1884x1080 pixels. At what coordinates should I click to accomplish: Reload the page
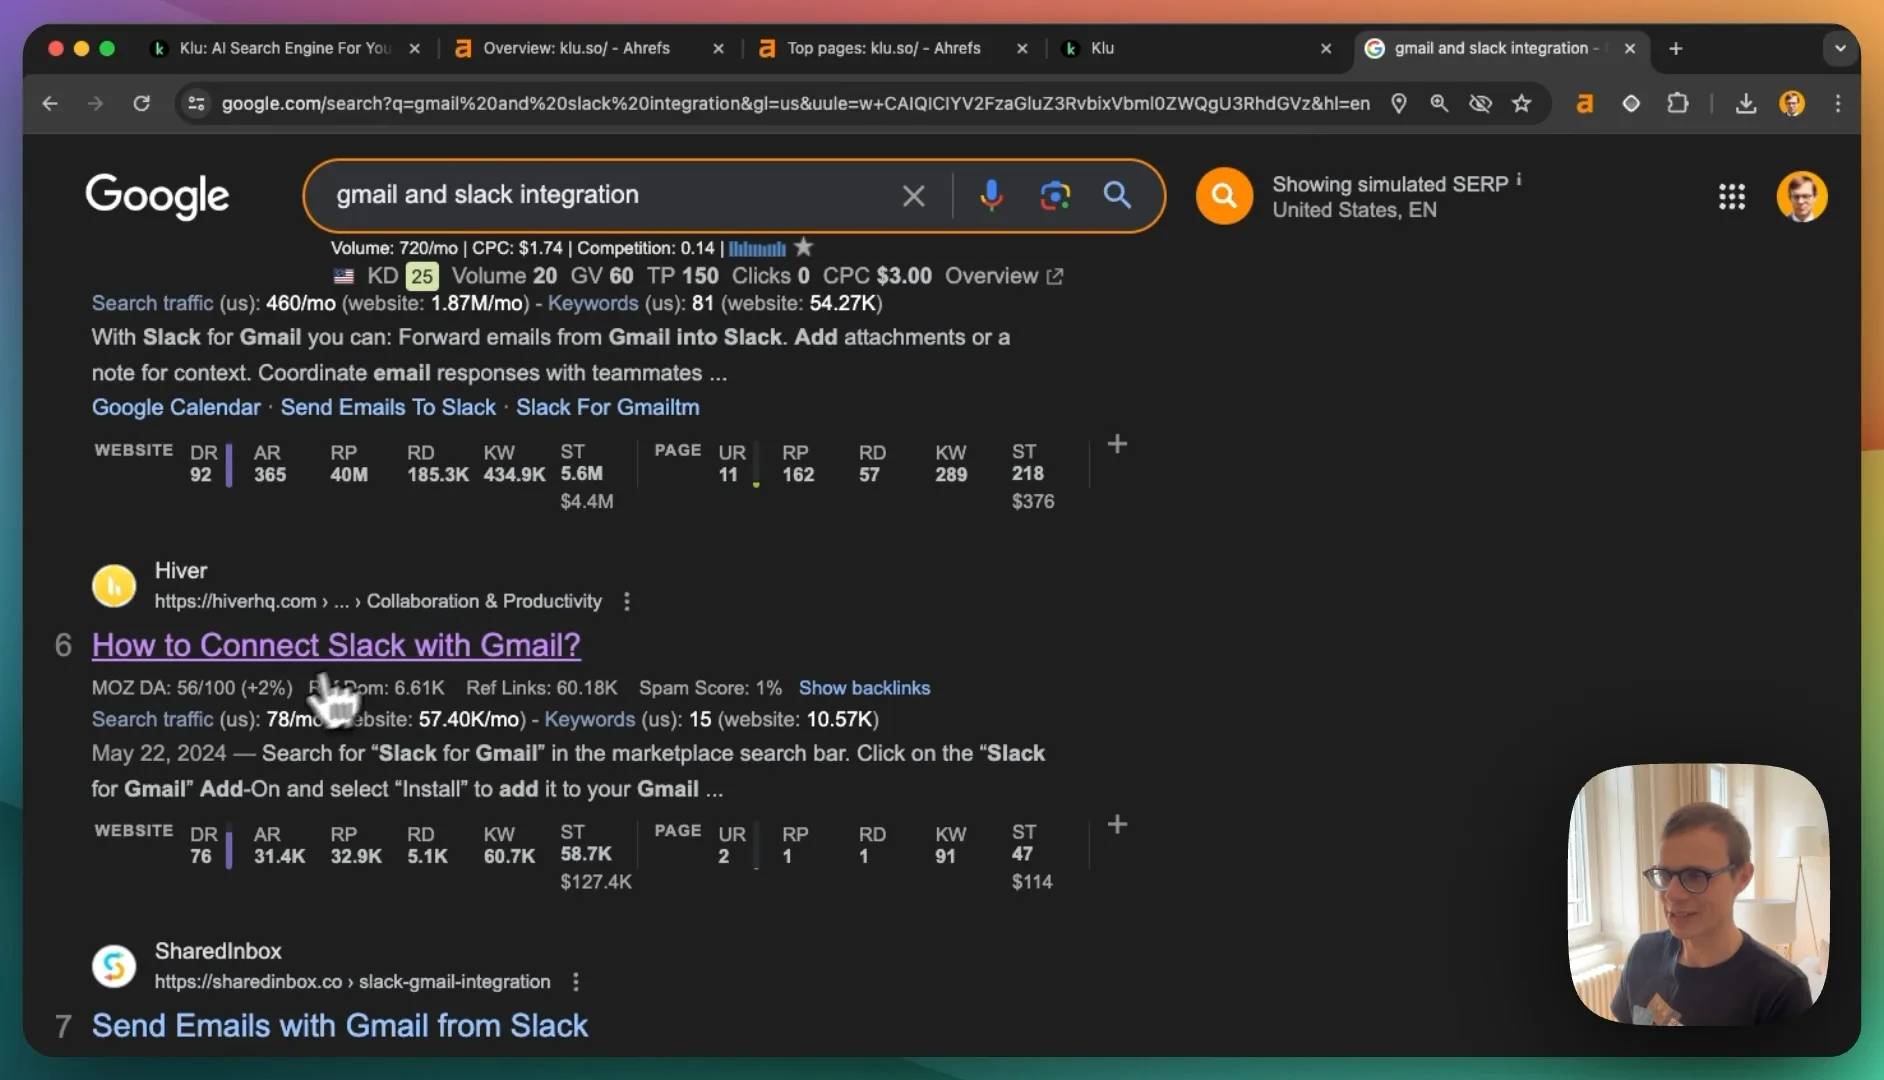(142, 103)
